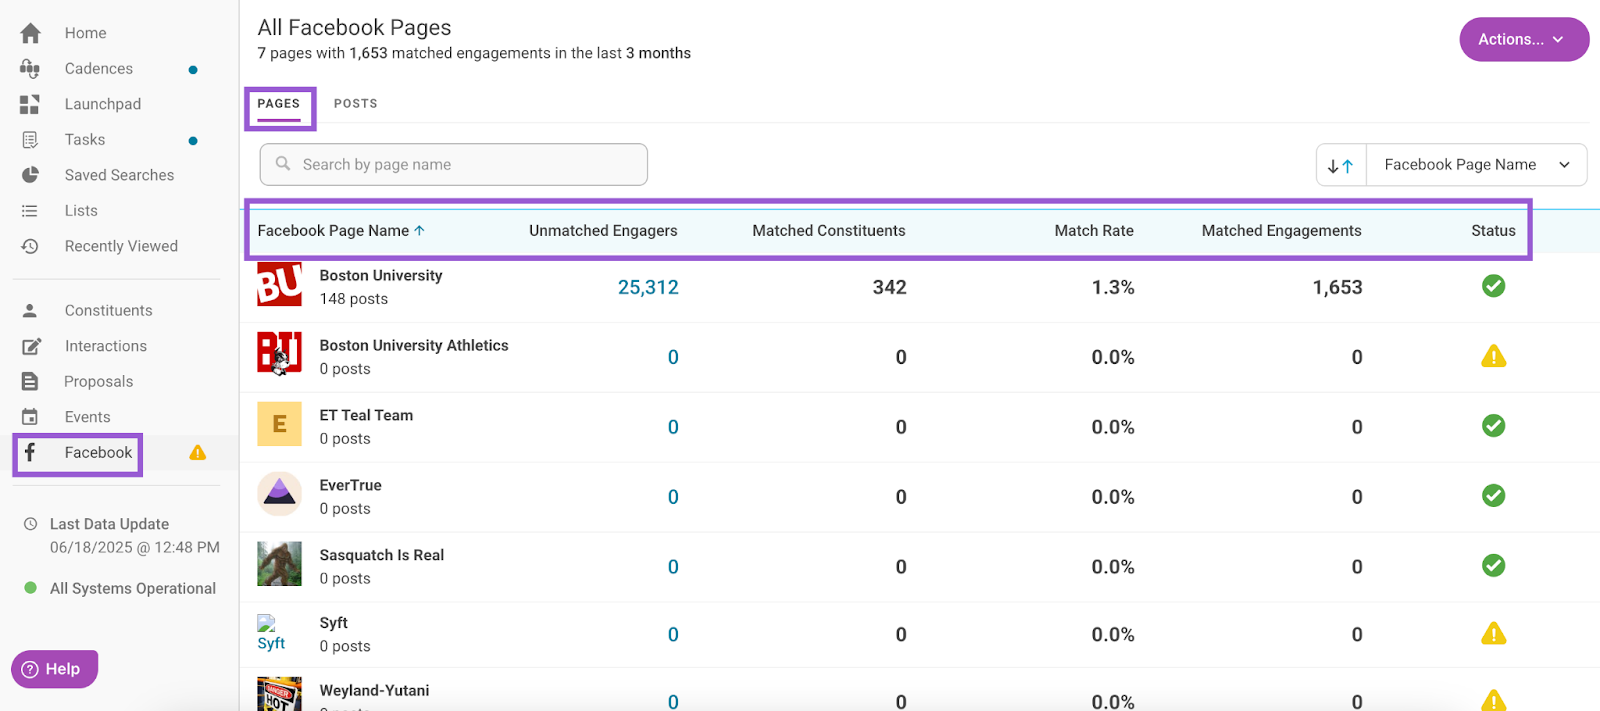Viewport: 1600px width, 711px height.
Task: Open Lists in the sidebar
Action: pyautogui.click(x=81, y=211)
